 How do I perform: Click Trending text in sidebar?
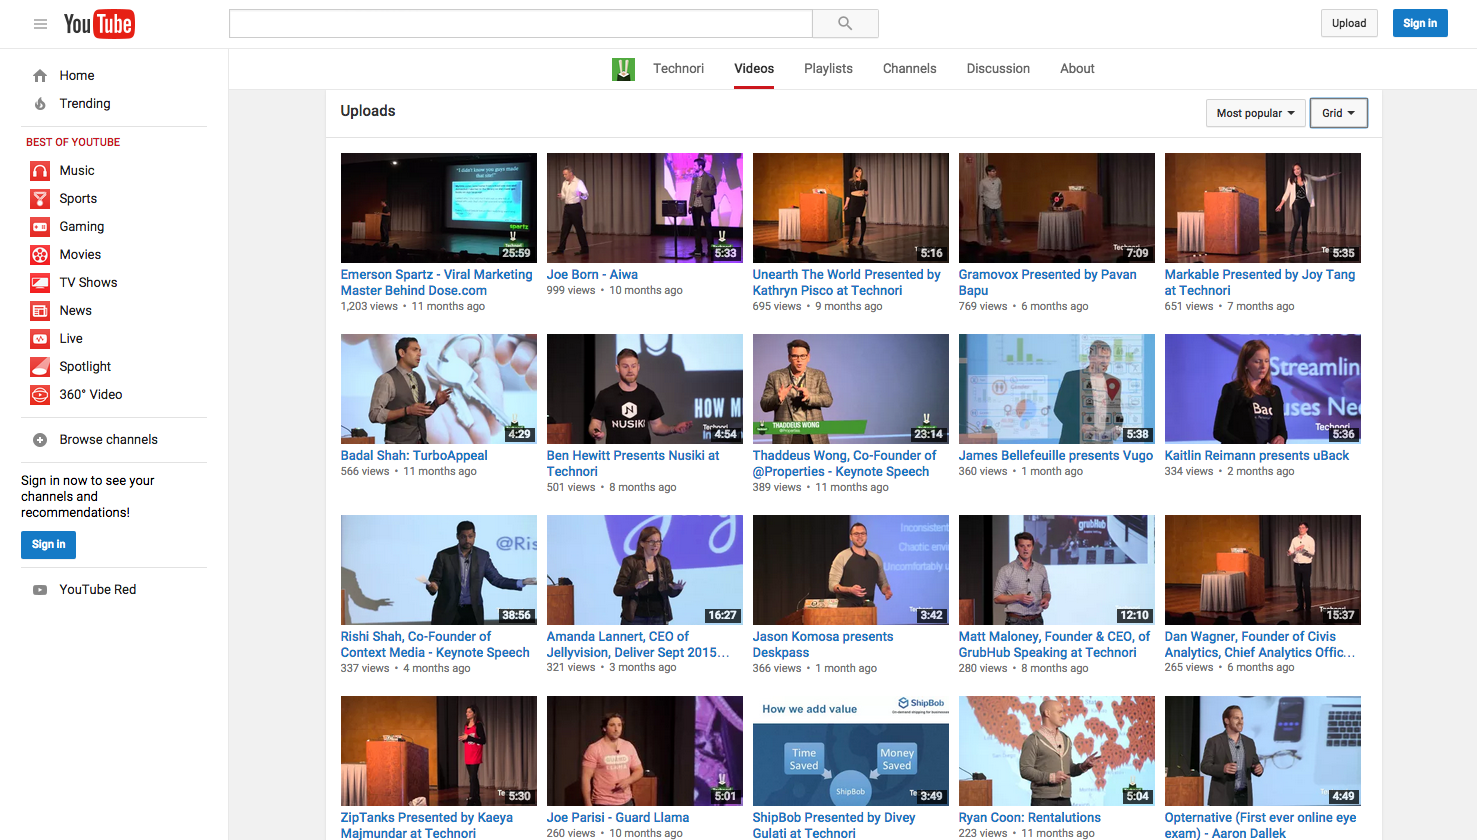click(x=85, y=104)
